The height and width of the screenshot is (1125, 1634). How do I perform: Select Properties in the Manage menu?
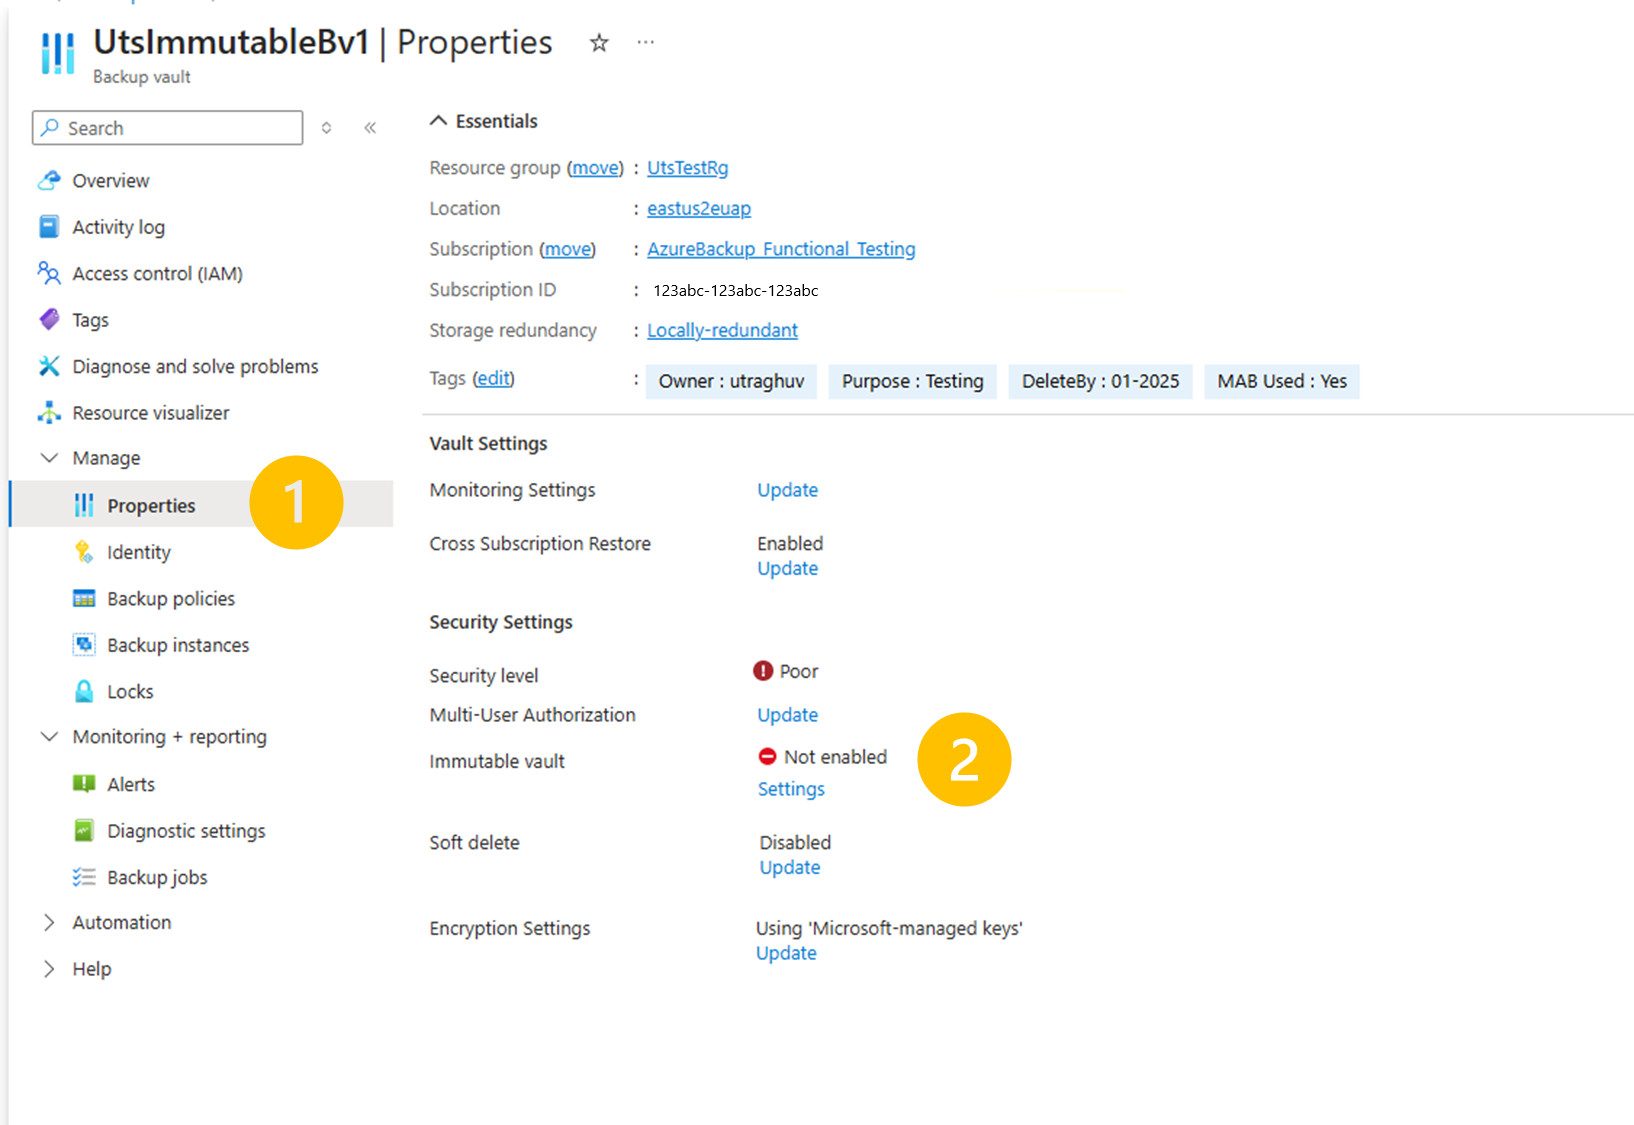(201, 505)
